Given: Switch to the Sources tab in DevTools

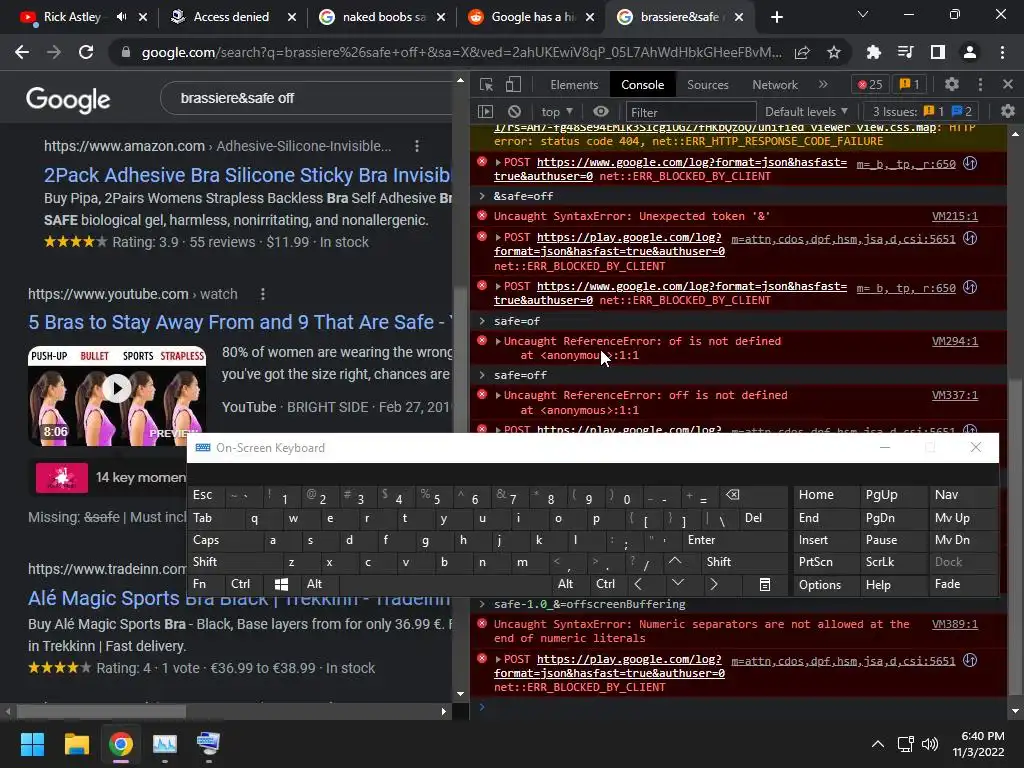Looking at the screenshot, I should click(707, 85).
